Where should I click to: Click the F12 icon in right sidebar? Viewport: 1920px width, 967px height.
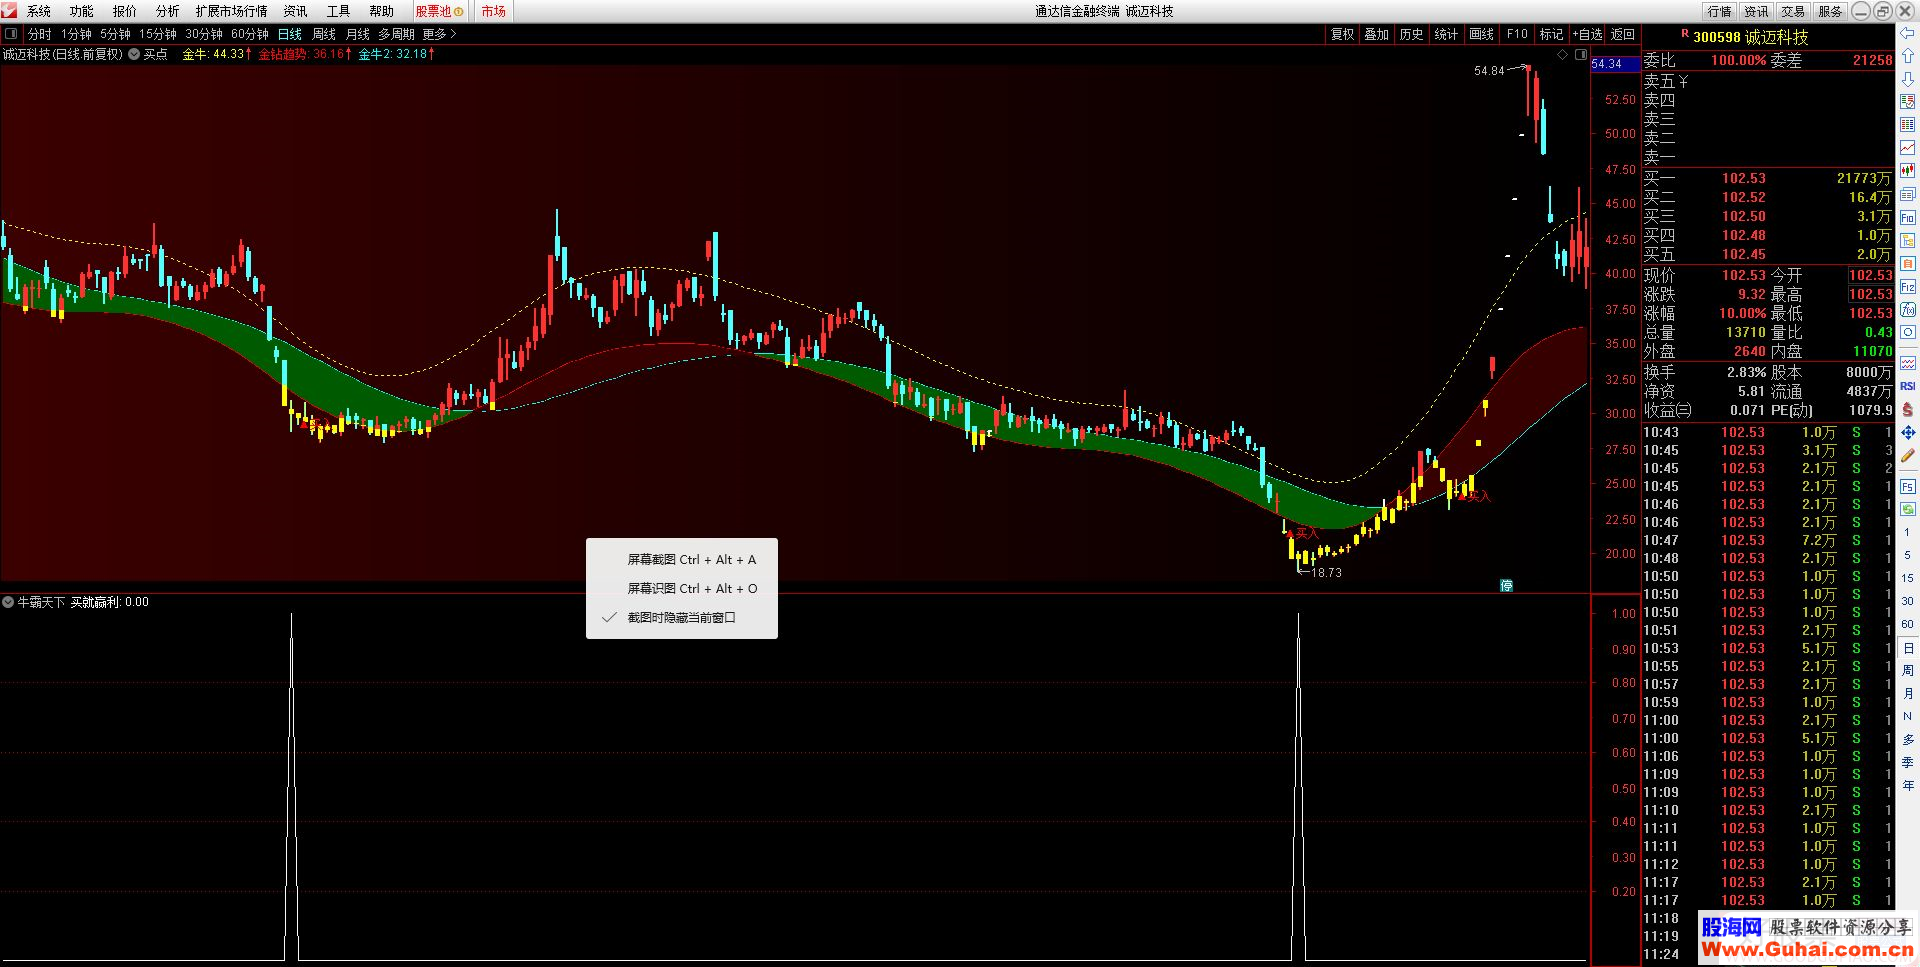point(1908,287)
